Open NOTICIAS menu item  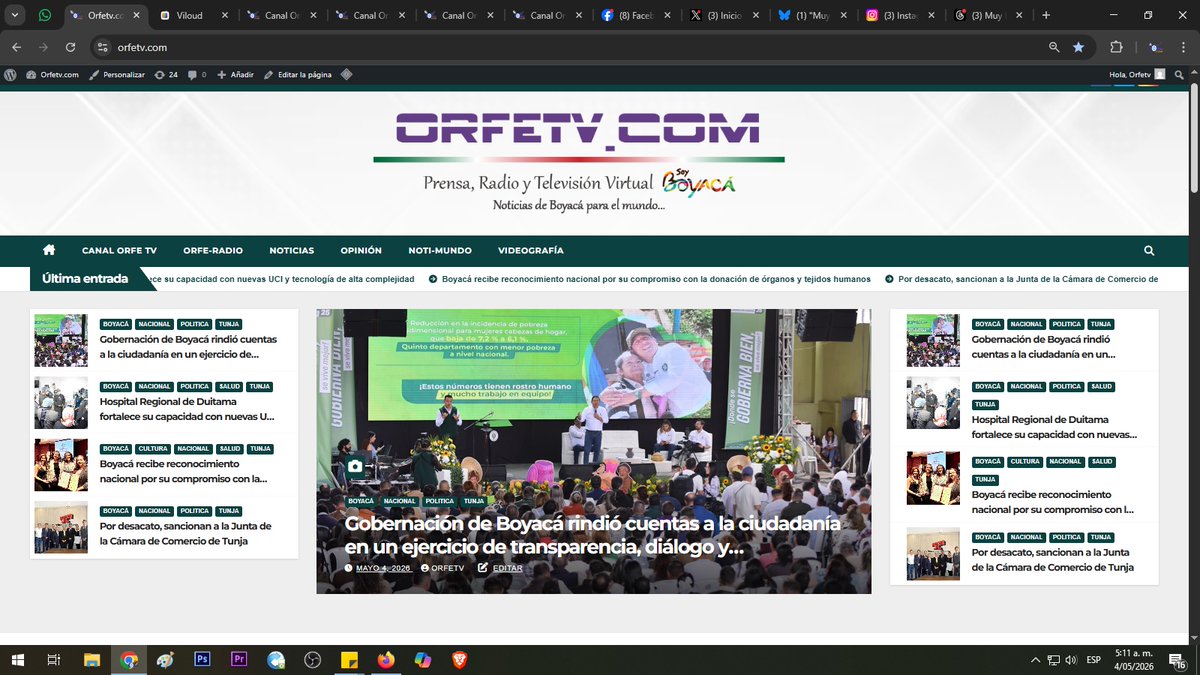tap(292, 251)
